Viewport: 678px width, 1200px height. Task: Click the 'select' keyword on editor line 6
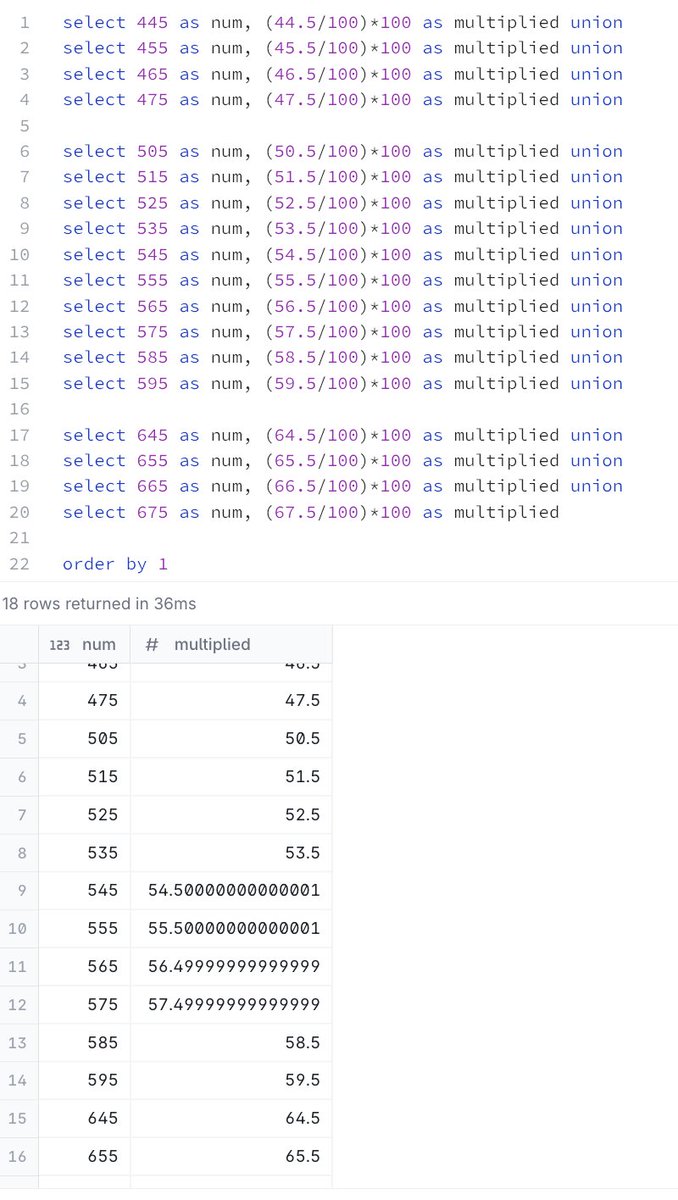coord(94,151)
